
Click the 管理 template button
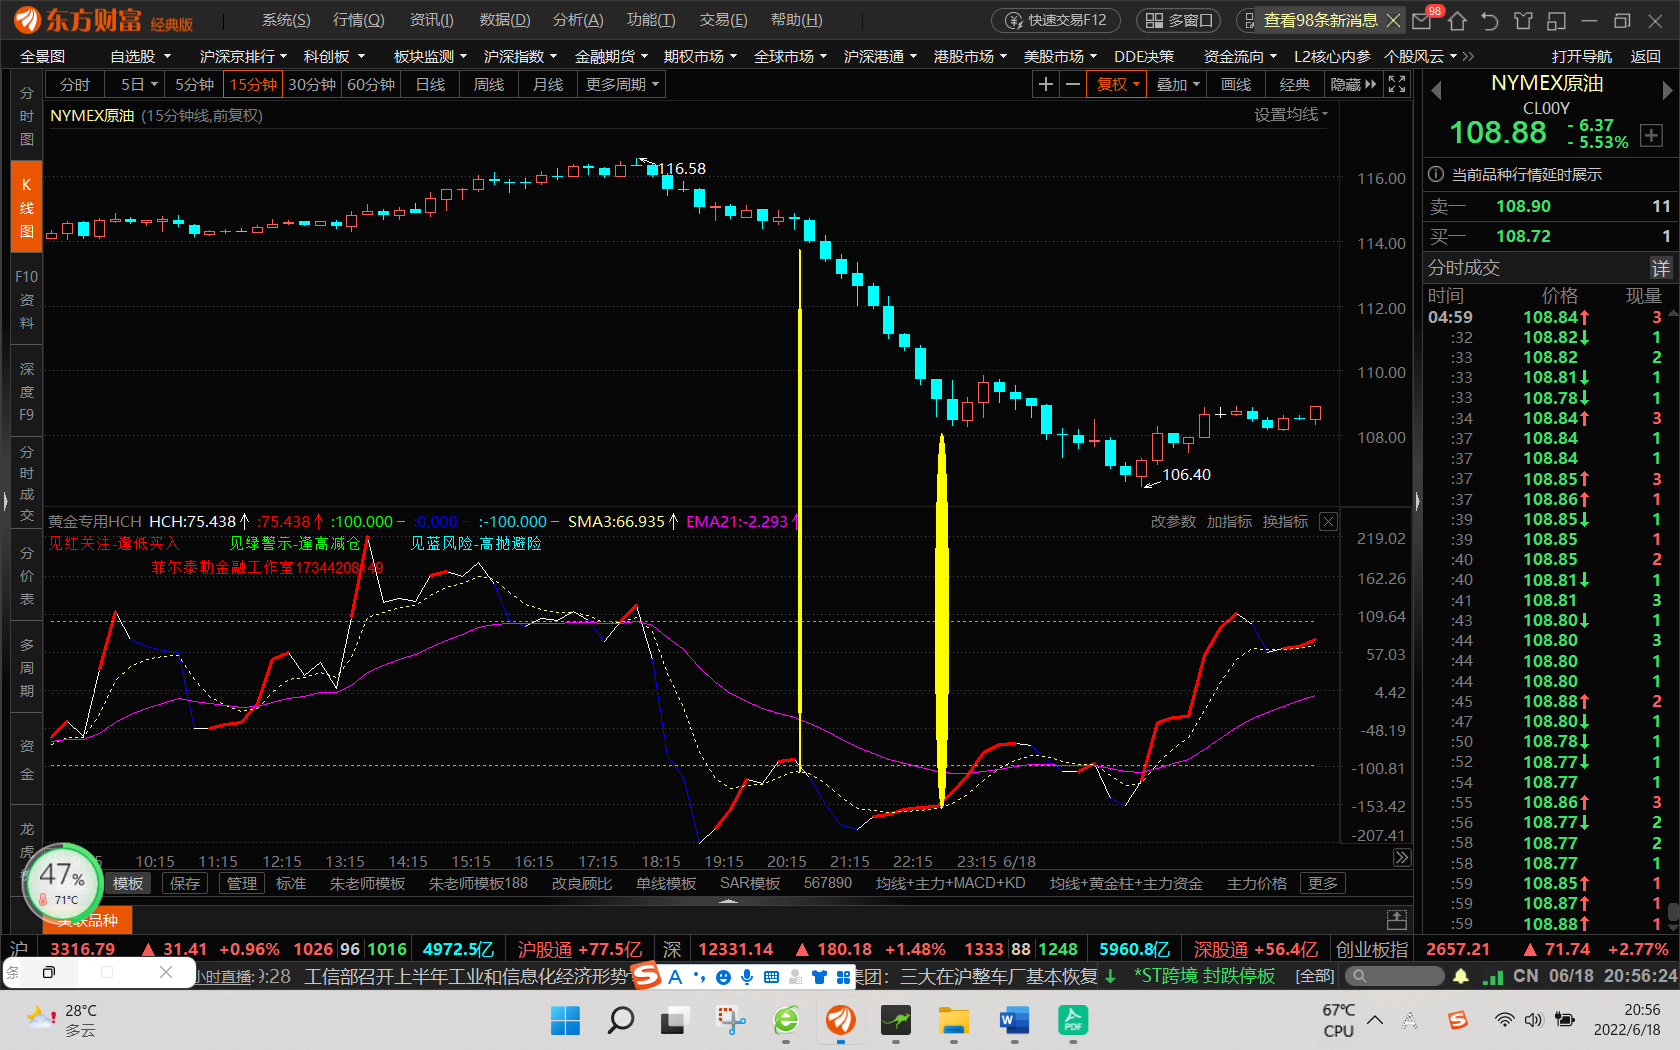pyautogui.click(x=242, y=883)
